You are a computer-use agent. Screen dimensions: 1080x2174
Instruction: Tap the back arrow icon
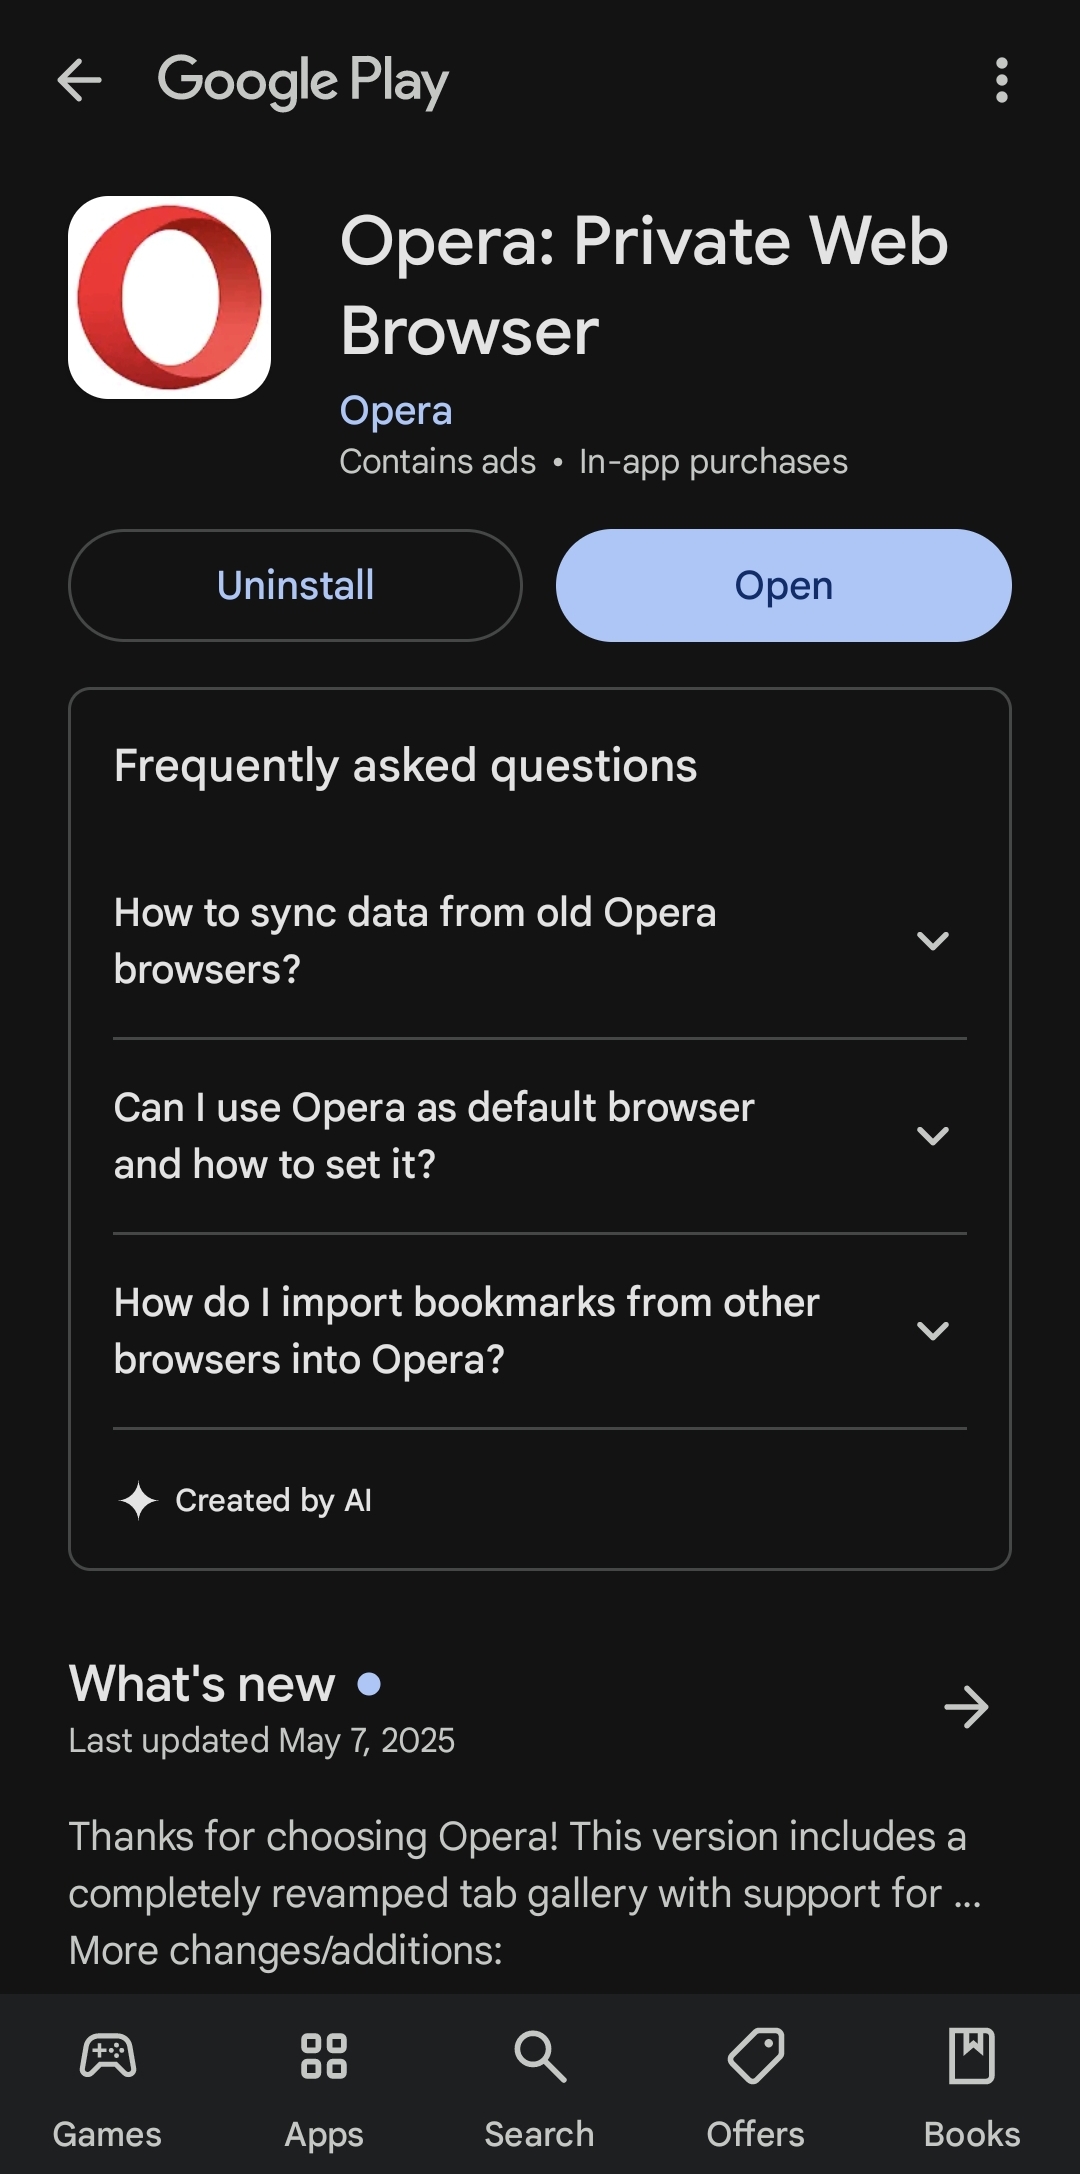pos(80,80)
